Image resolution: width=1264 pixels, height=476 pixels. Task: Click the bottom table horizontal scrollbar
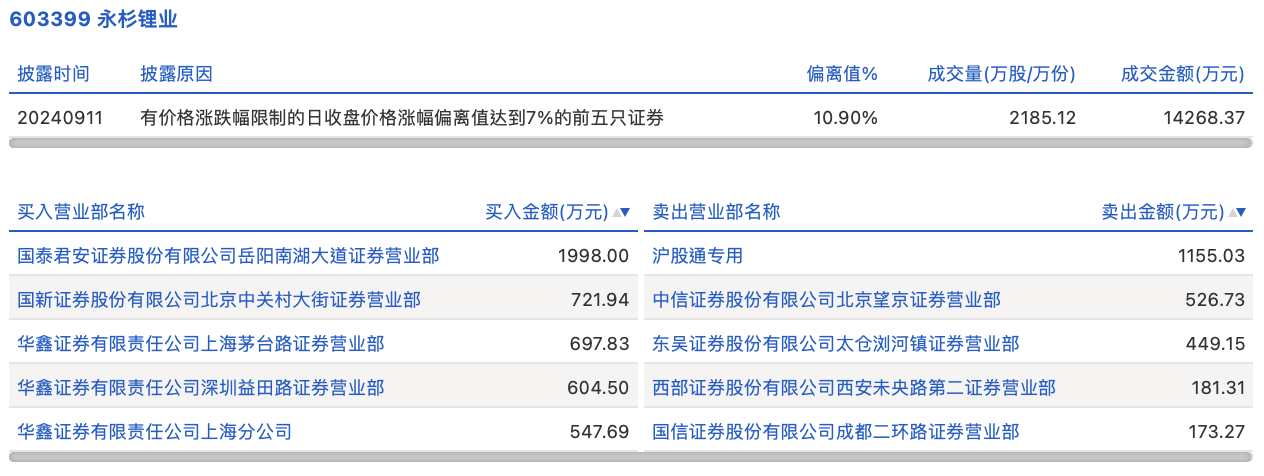click(630, 457)
